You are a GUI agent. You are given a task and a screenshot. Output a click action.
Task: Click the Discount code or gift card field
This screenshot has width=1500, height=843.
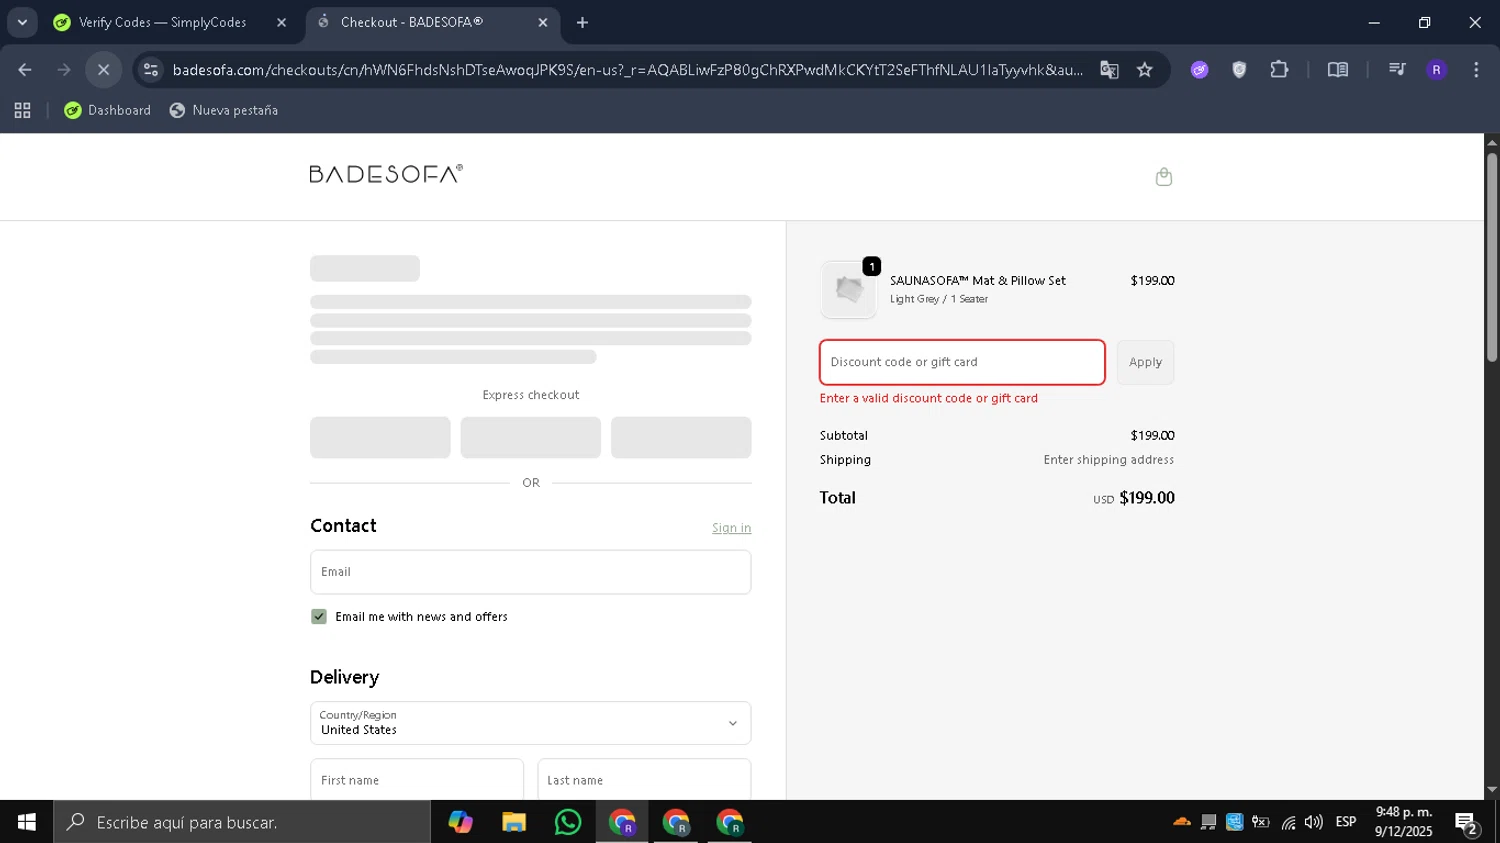point(962,362)
